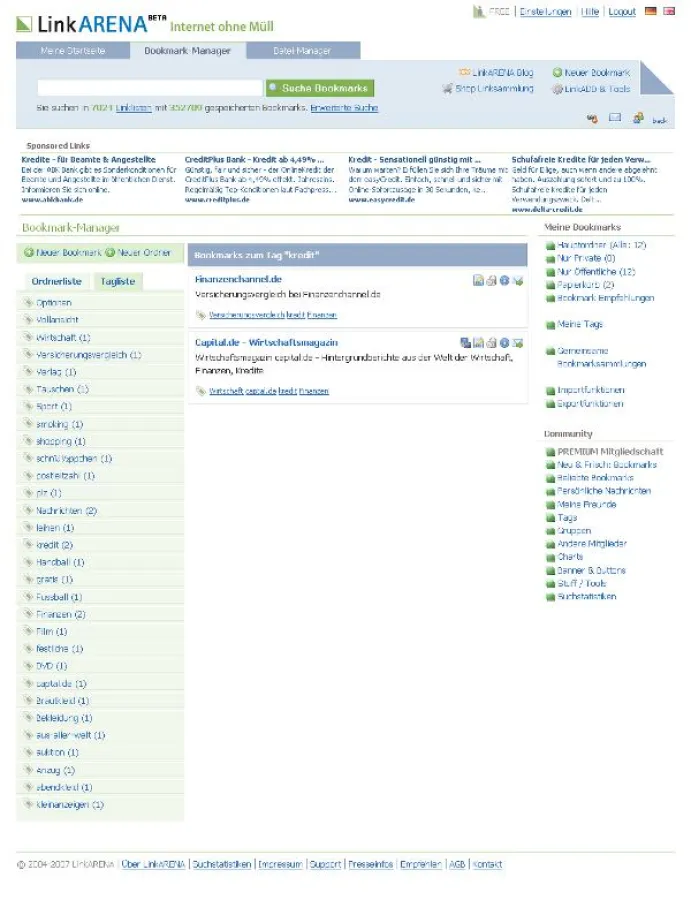691x900 pixels.
Task: Open the Exportfunktionen link
Action: tap(591, 404)
